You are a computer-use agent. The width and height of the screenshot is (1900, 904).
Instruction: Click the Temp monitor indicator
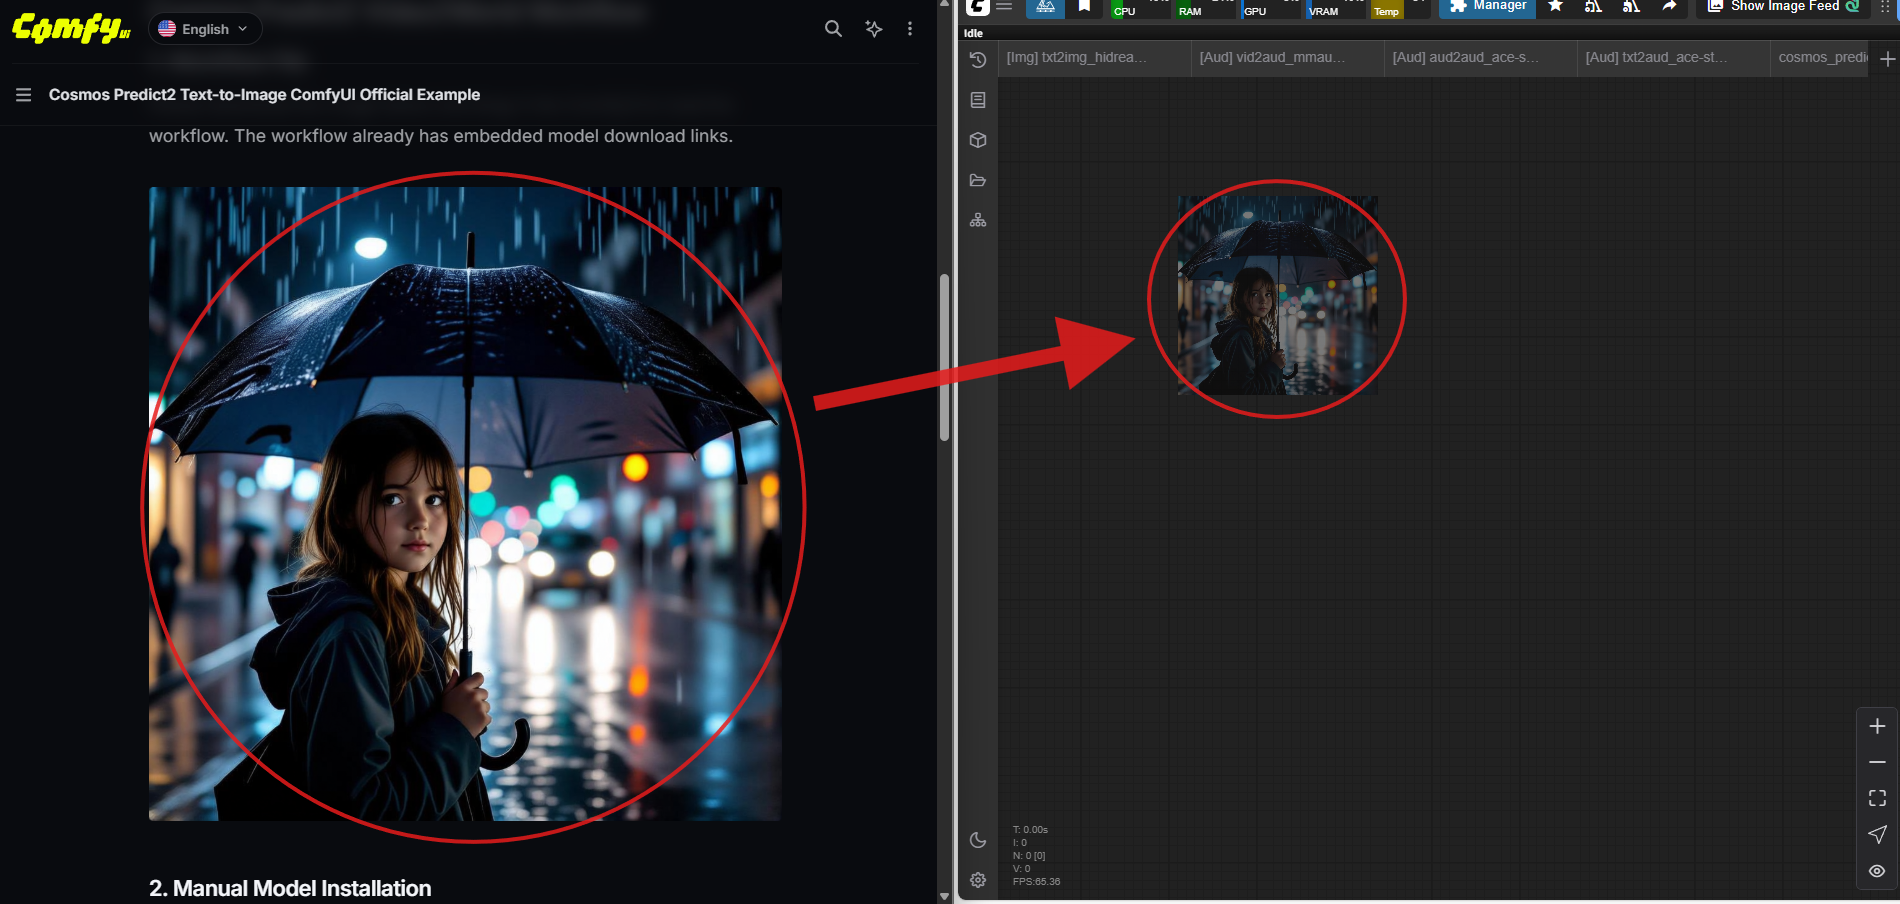[x=1400, y=9]
